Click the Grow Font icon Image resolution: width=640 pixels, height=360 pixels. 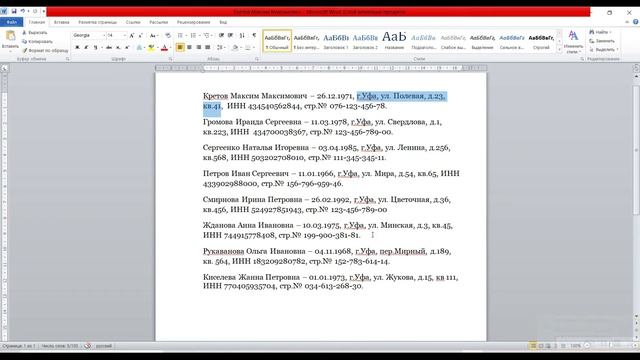pyautogui.click(x=132, y=36)
